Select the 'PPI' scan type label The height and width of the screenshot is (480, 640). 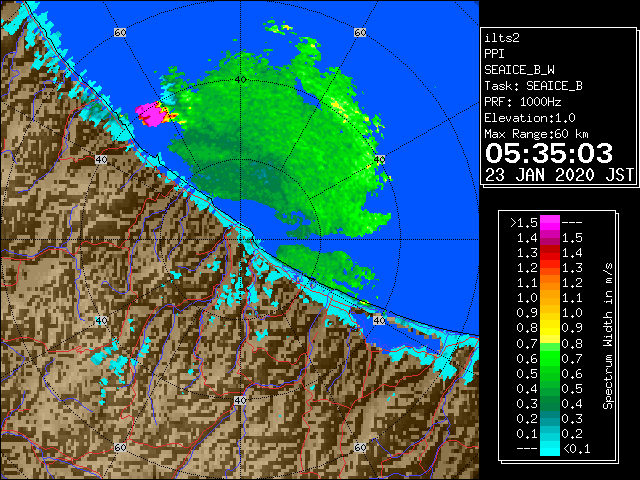pos(494,54)
